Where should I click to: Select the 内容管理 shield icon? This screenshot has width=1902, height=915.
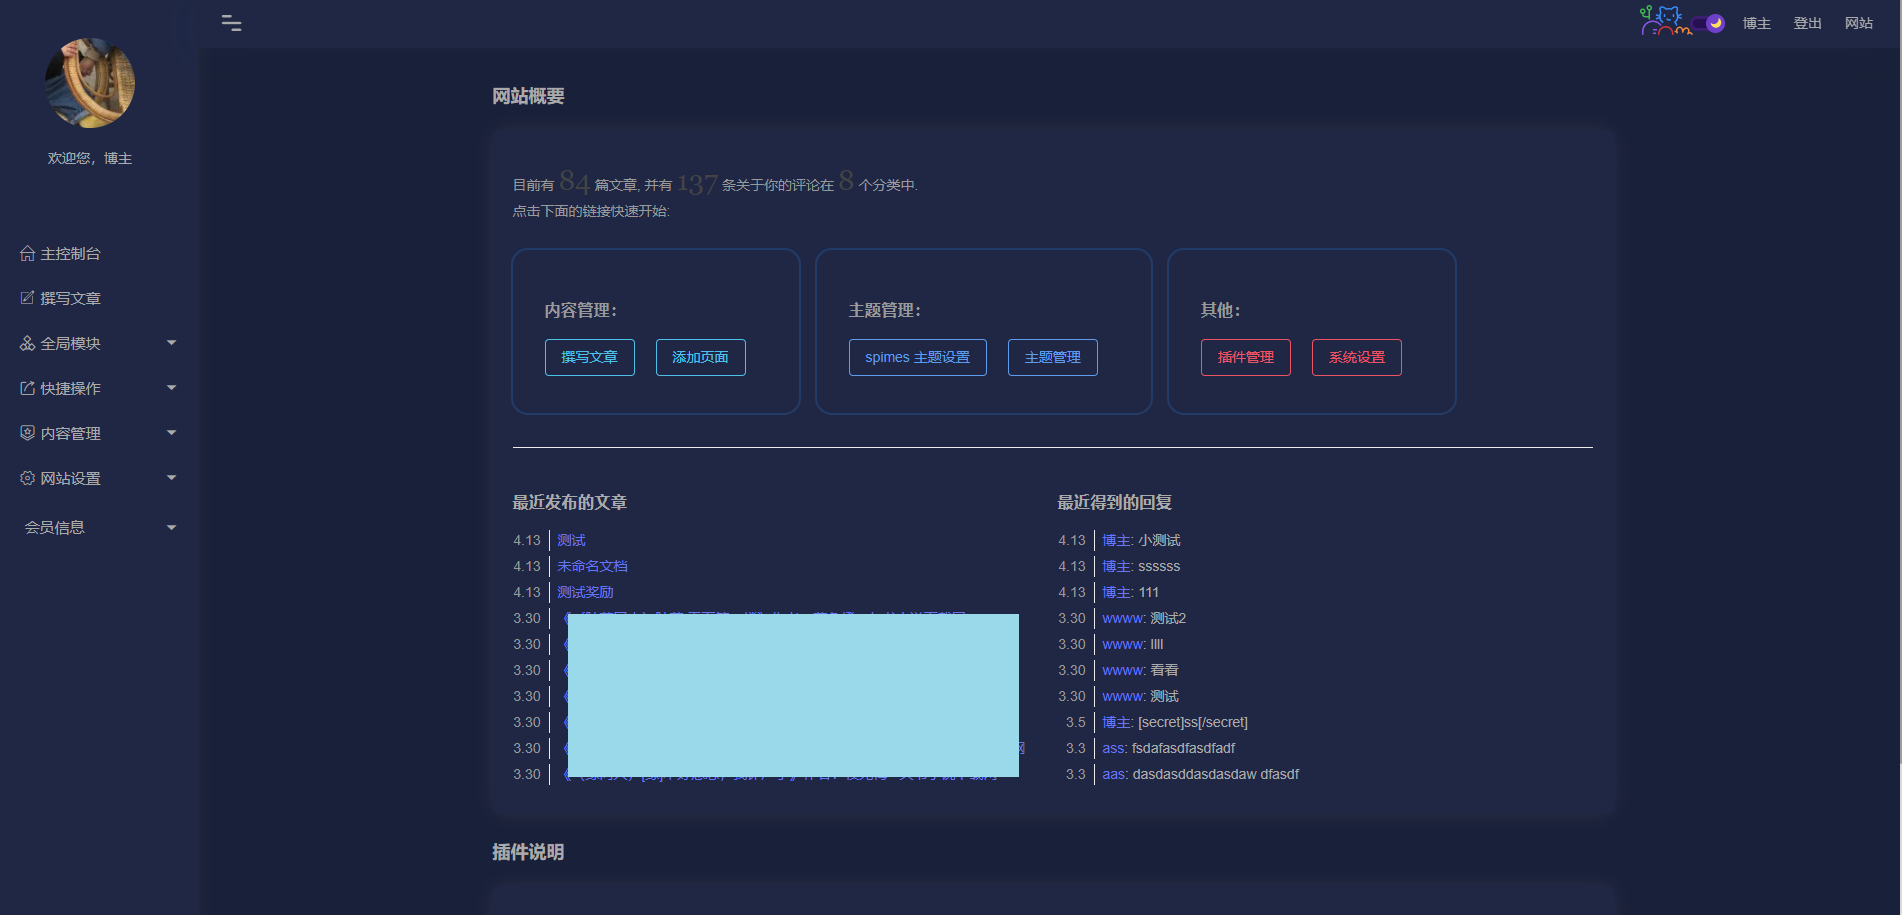(27, 432)
